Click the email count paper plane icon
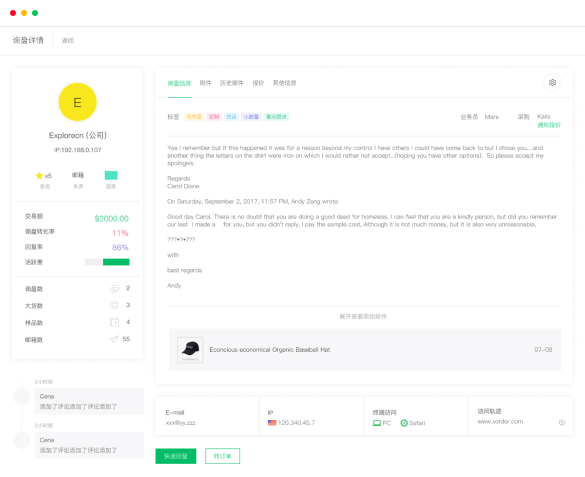585x477 pixels. click(x=114, y=339)
